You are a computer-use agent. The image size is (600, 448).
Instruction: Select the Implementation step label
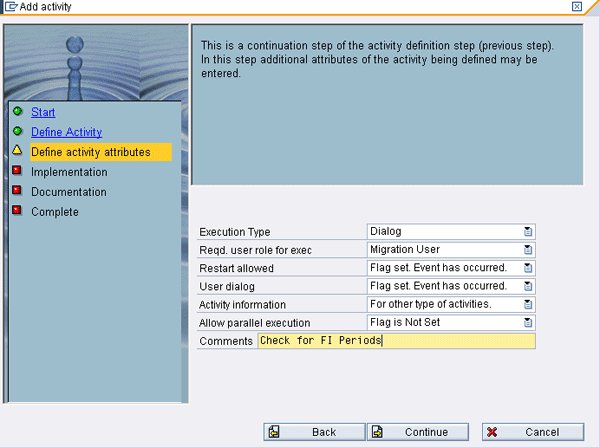pos(69,172)
